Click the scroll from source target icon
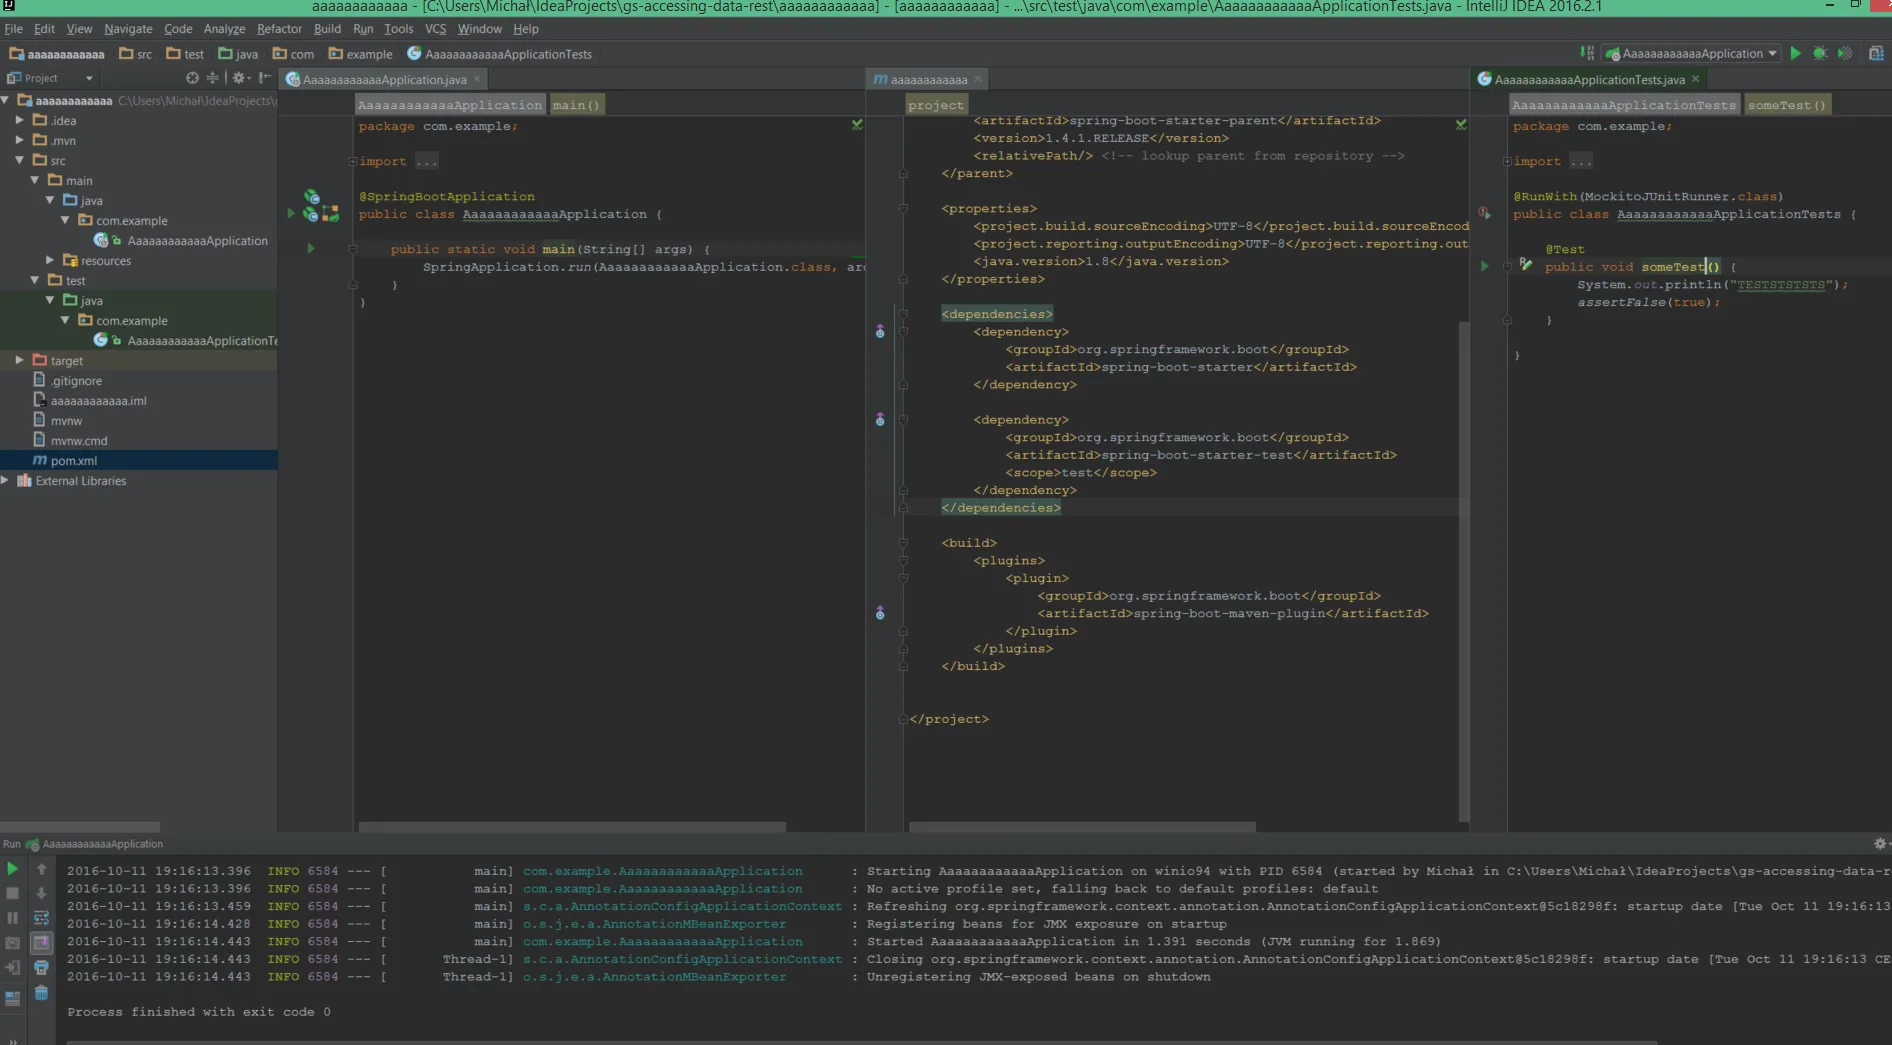 coord(192,78)
